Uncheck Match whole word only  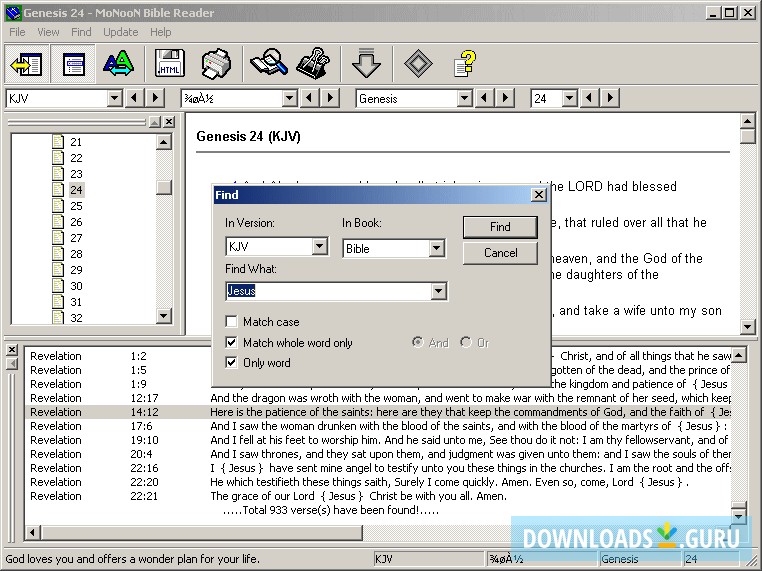tap(231, 343)
